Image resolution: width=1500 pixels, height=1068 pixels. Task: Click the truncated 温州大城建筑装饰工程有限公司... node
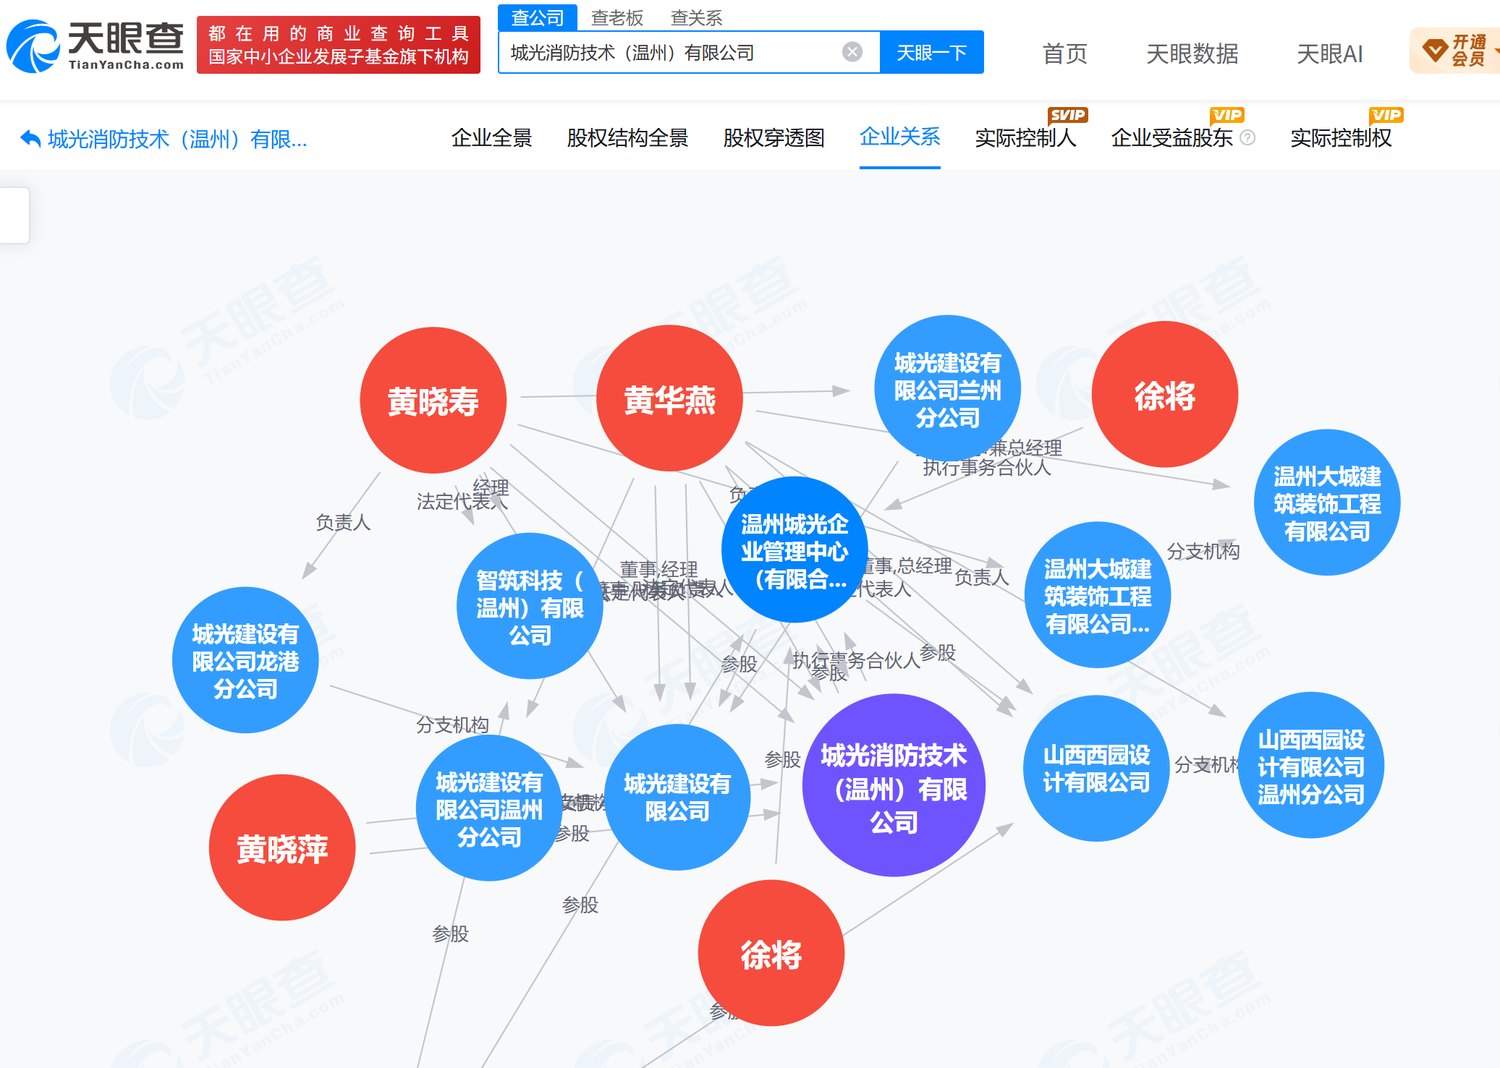pos(1097,595)
